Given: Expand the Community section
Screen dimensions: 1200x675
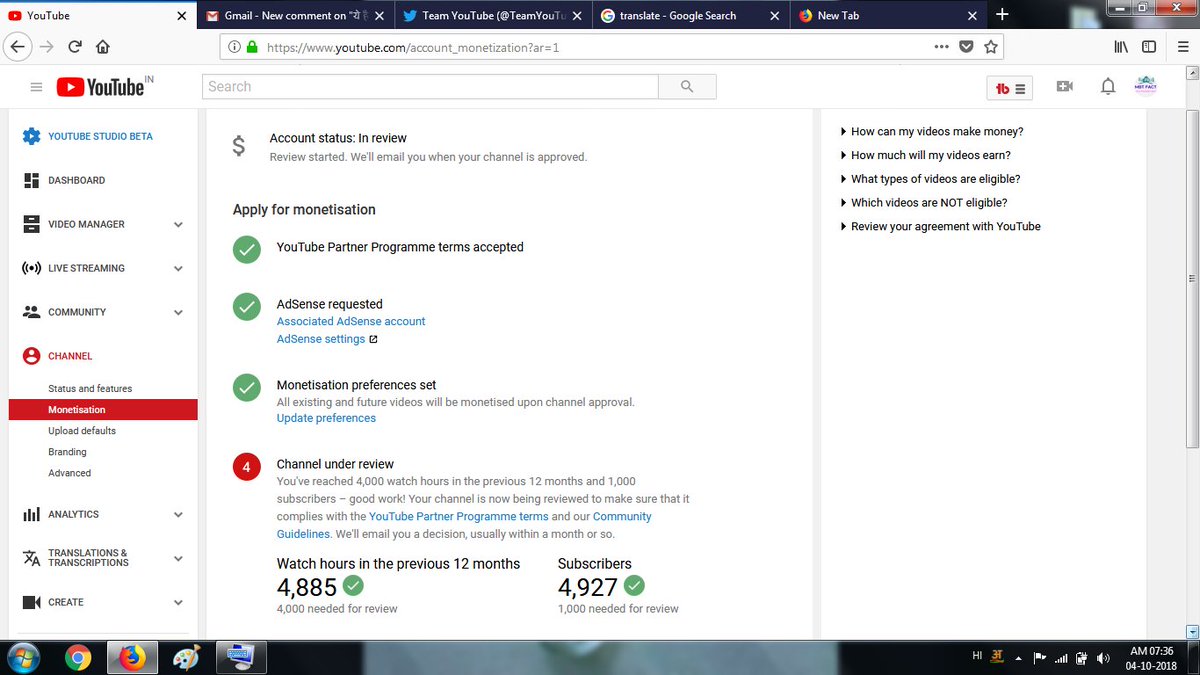Looking at the screenshot, I should click(x=178, y=313).
